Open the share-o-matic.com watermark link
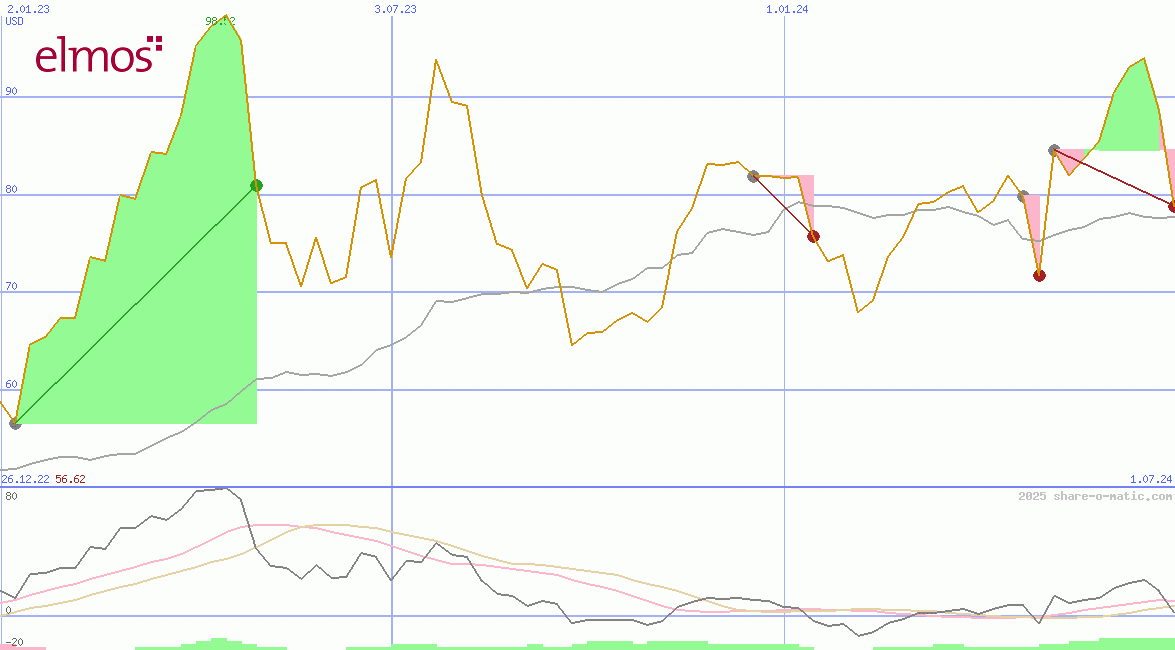This screenshot has height=650, width=1175. click(x=1095, y=496)
